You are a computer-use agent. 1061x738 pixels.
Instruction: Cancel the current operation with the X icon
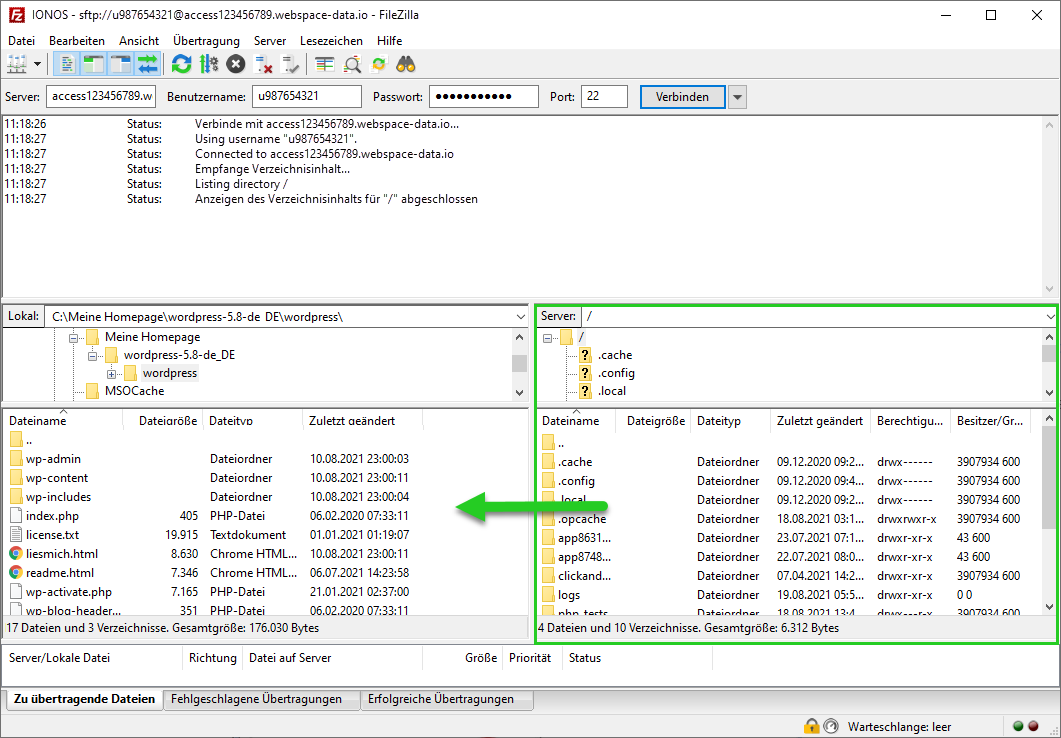(235, 64)
